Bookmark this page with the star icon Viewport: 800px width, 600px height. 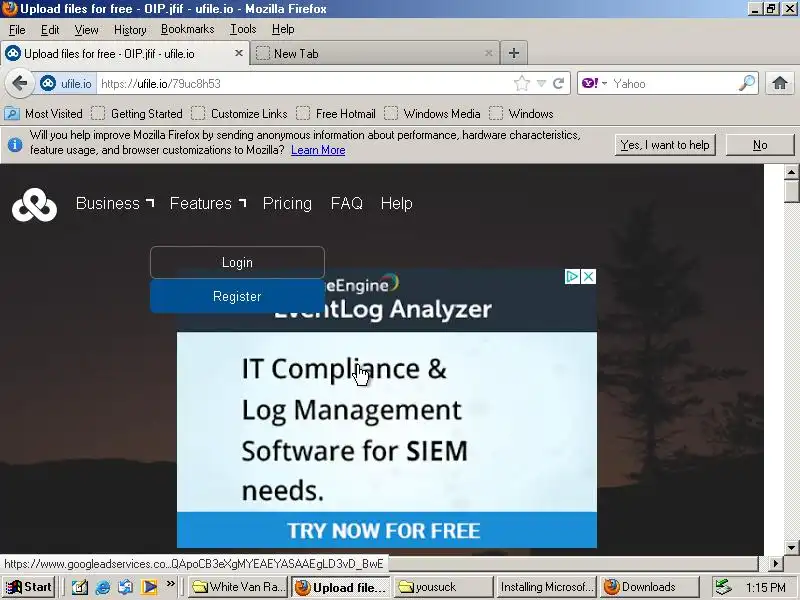click(521, 83)
